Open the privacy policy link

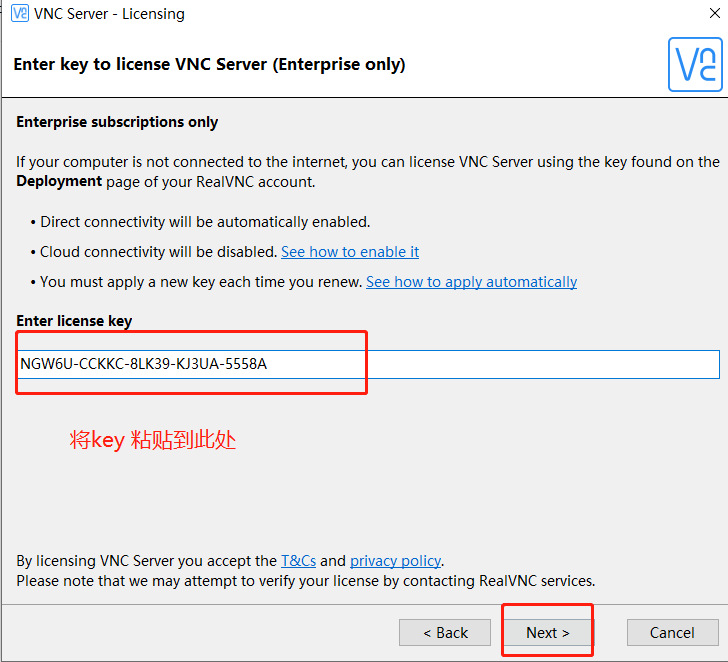click(x=395, y=561)
